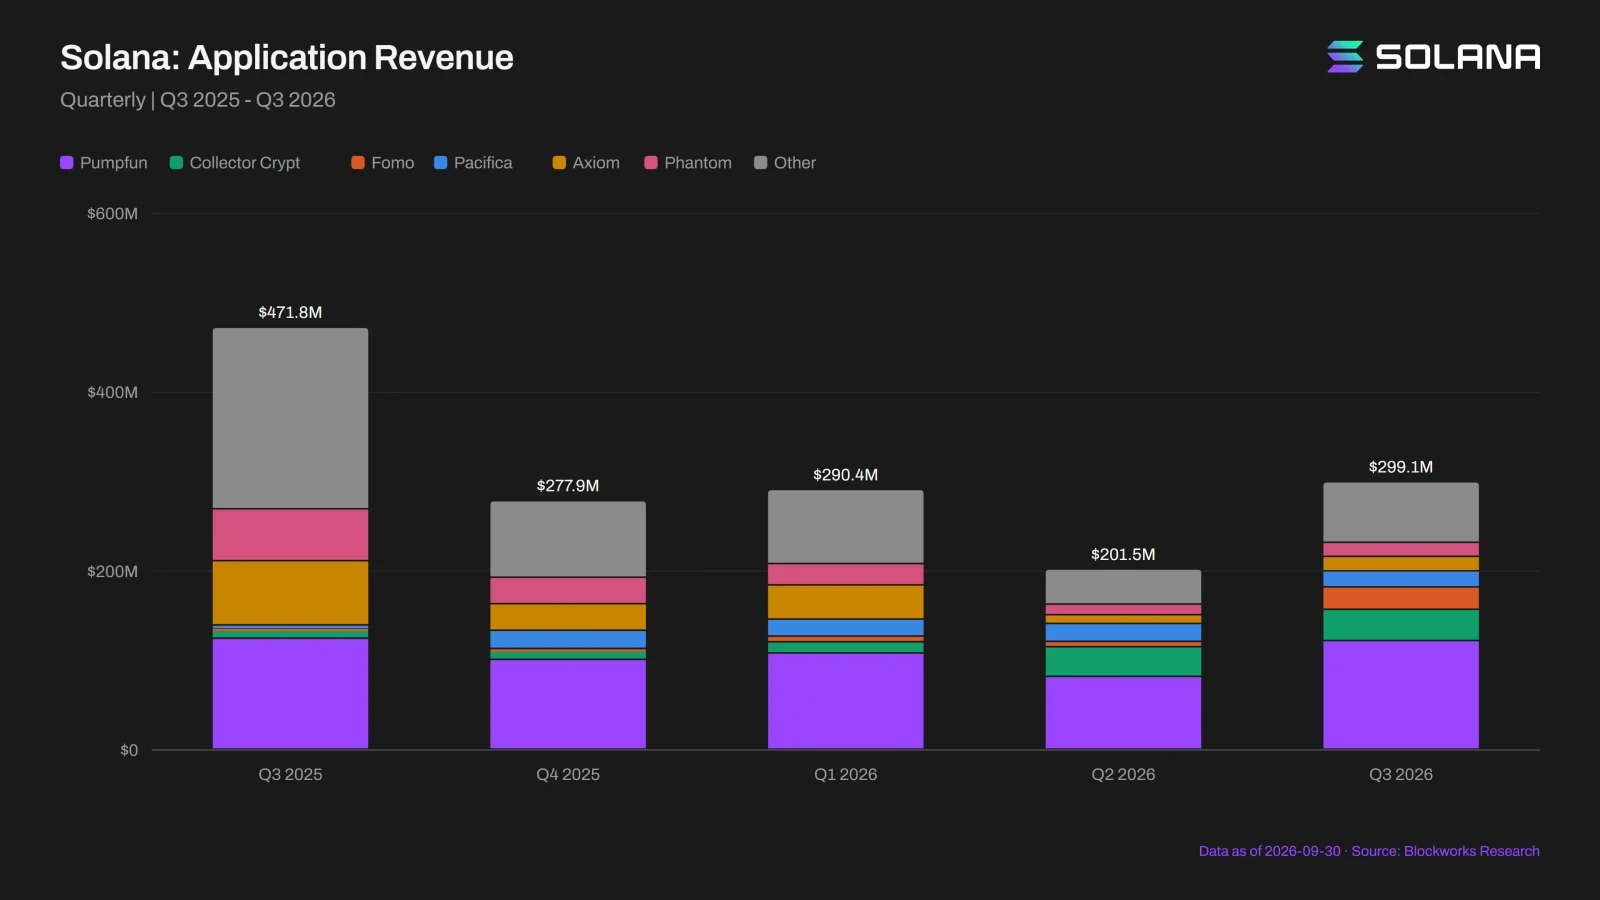Toggle the Pumpfun legend entry

pos(104,163)
